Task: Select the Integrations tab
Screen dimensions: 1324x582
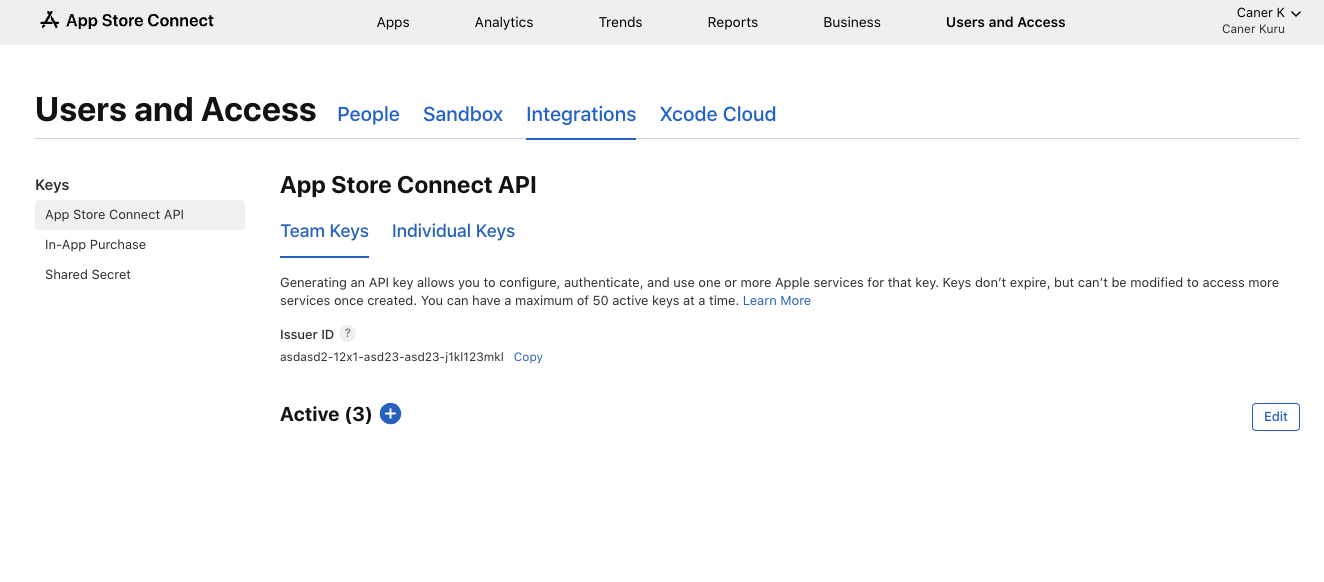Action: (581, 114)
